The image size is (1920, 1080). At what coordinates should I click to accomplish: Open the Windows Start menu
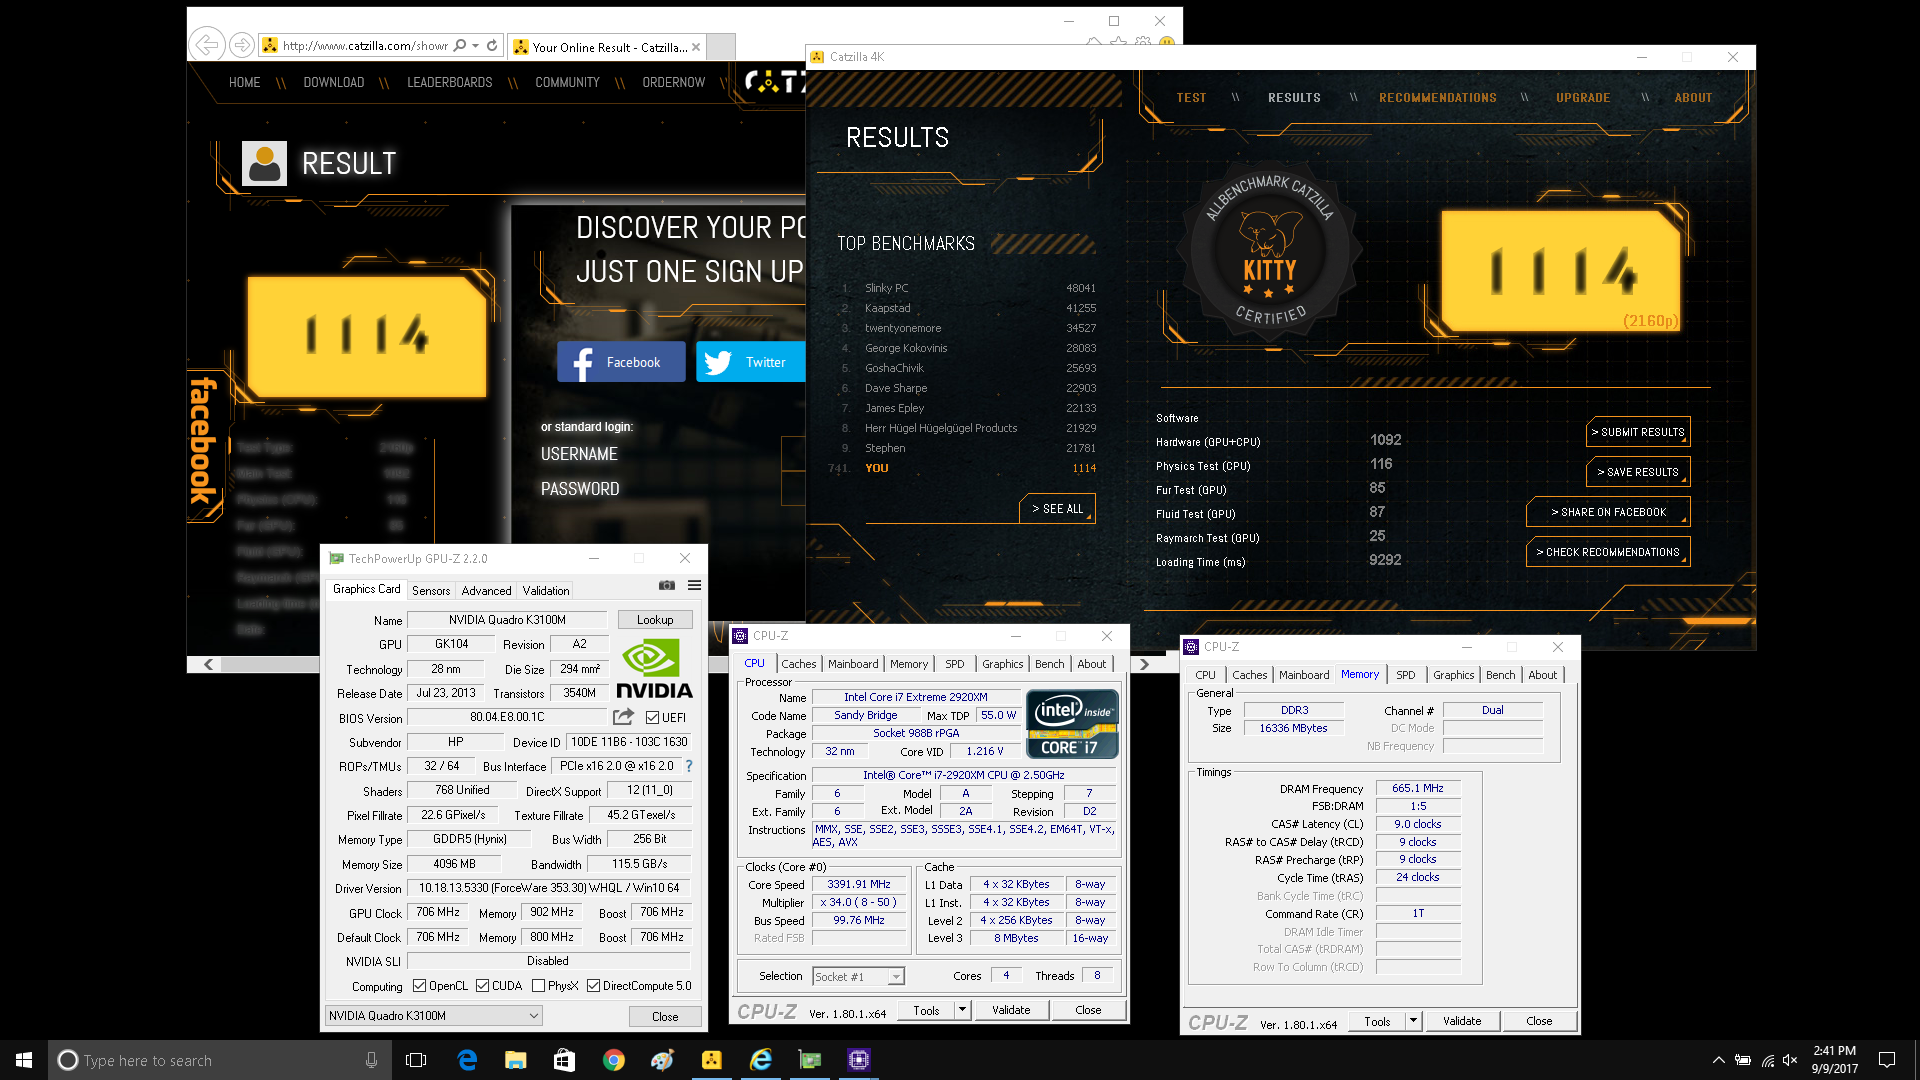(24, 1060)
